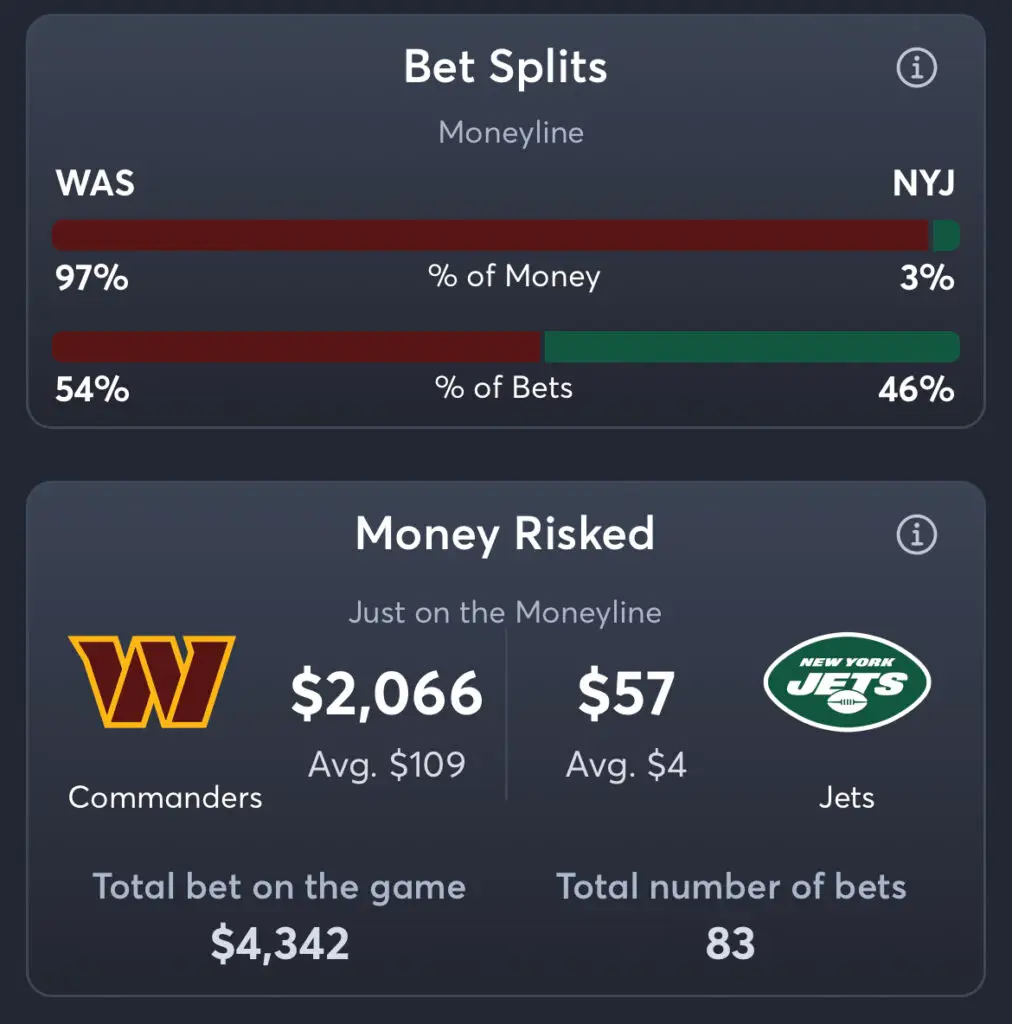Screen dimensions: 1012x1024
Task: Tap the Washington Commanders logo
Action: (x=151, y=681)
